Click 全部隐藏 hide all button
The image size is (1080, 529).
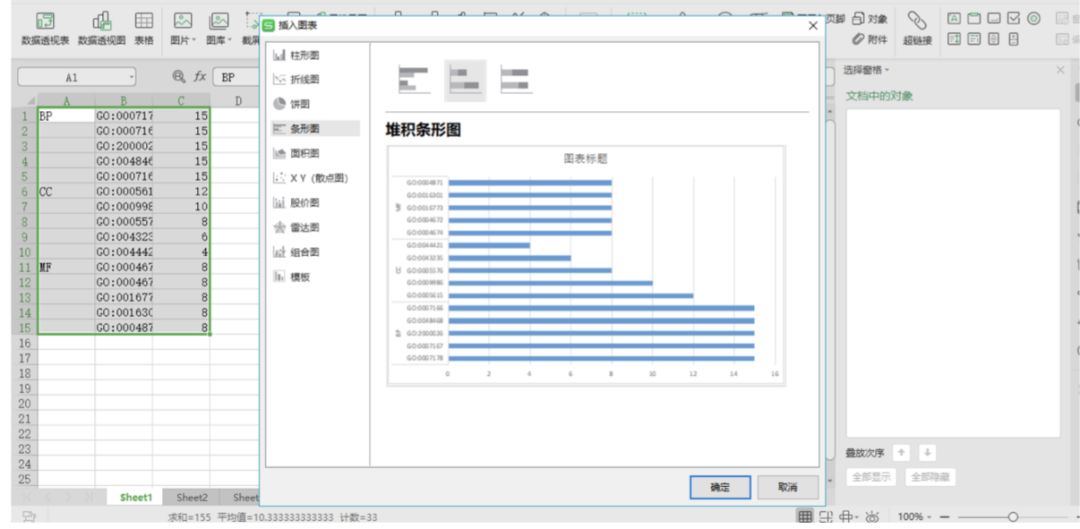[930, 477]
